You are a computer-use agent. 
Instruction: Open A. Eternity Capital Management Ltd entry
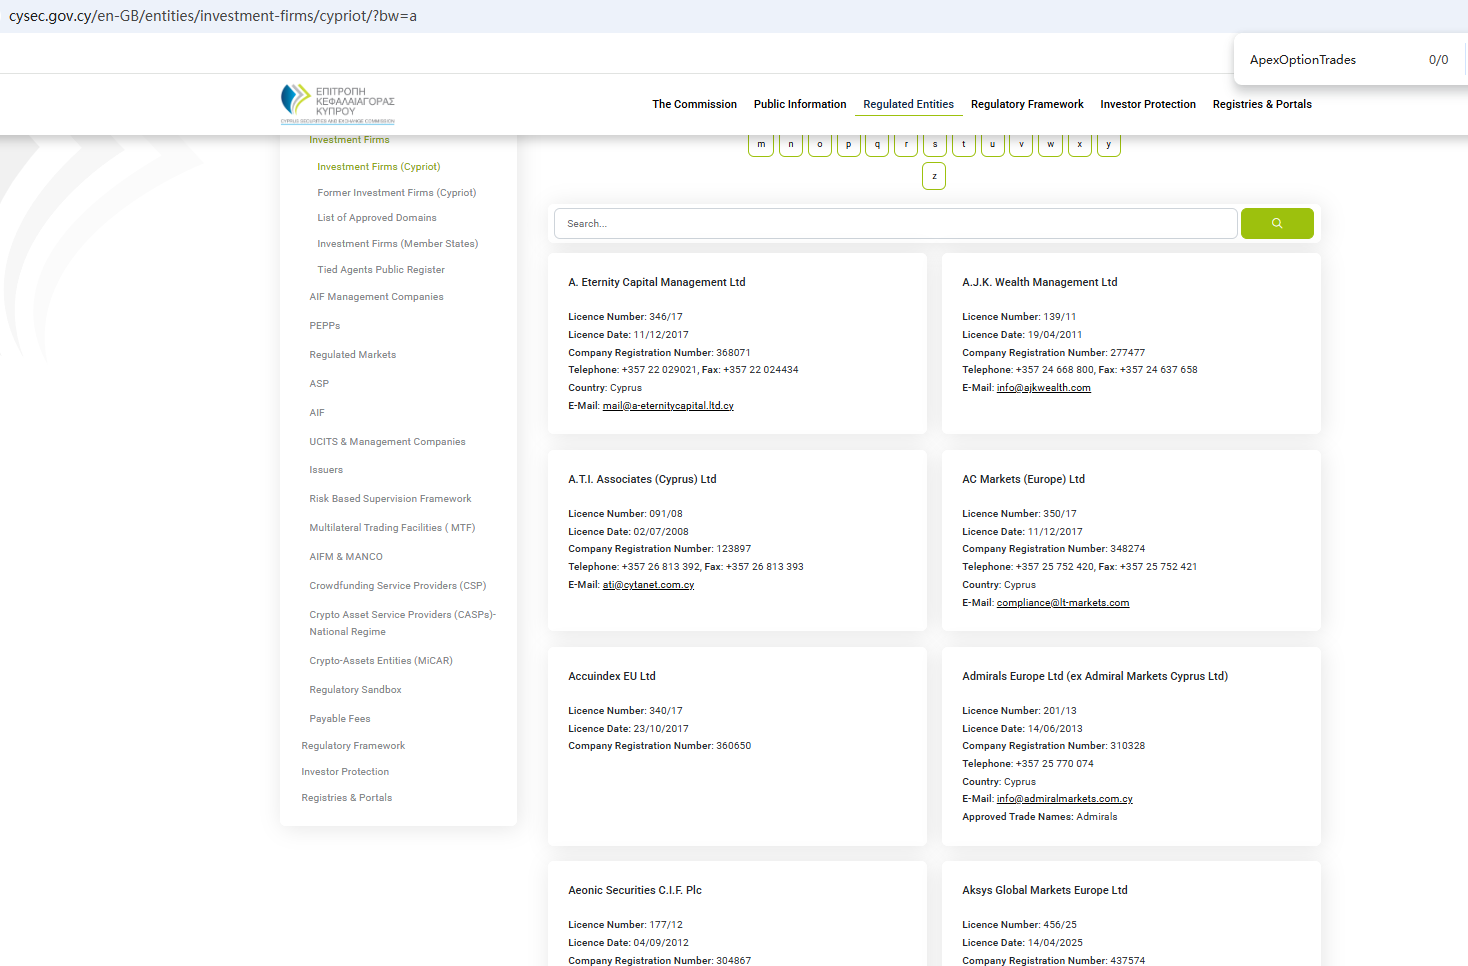tap(657, 283)
